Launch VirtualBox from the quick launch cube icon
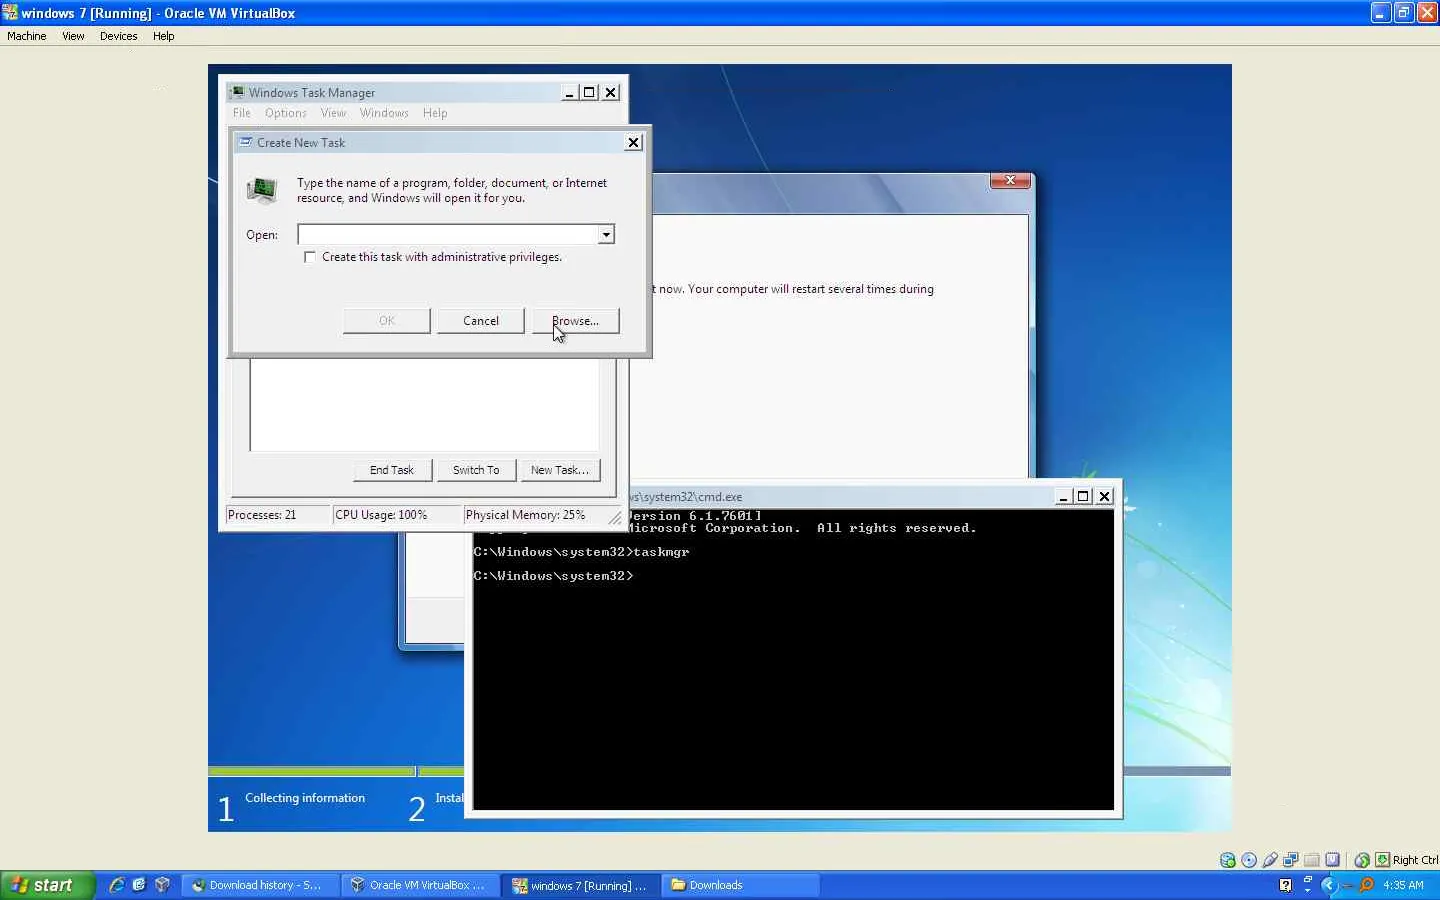The height and width of the screenshot is (900, 1440). tap(162, 885)
